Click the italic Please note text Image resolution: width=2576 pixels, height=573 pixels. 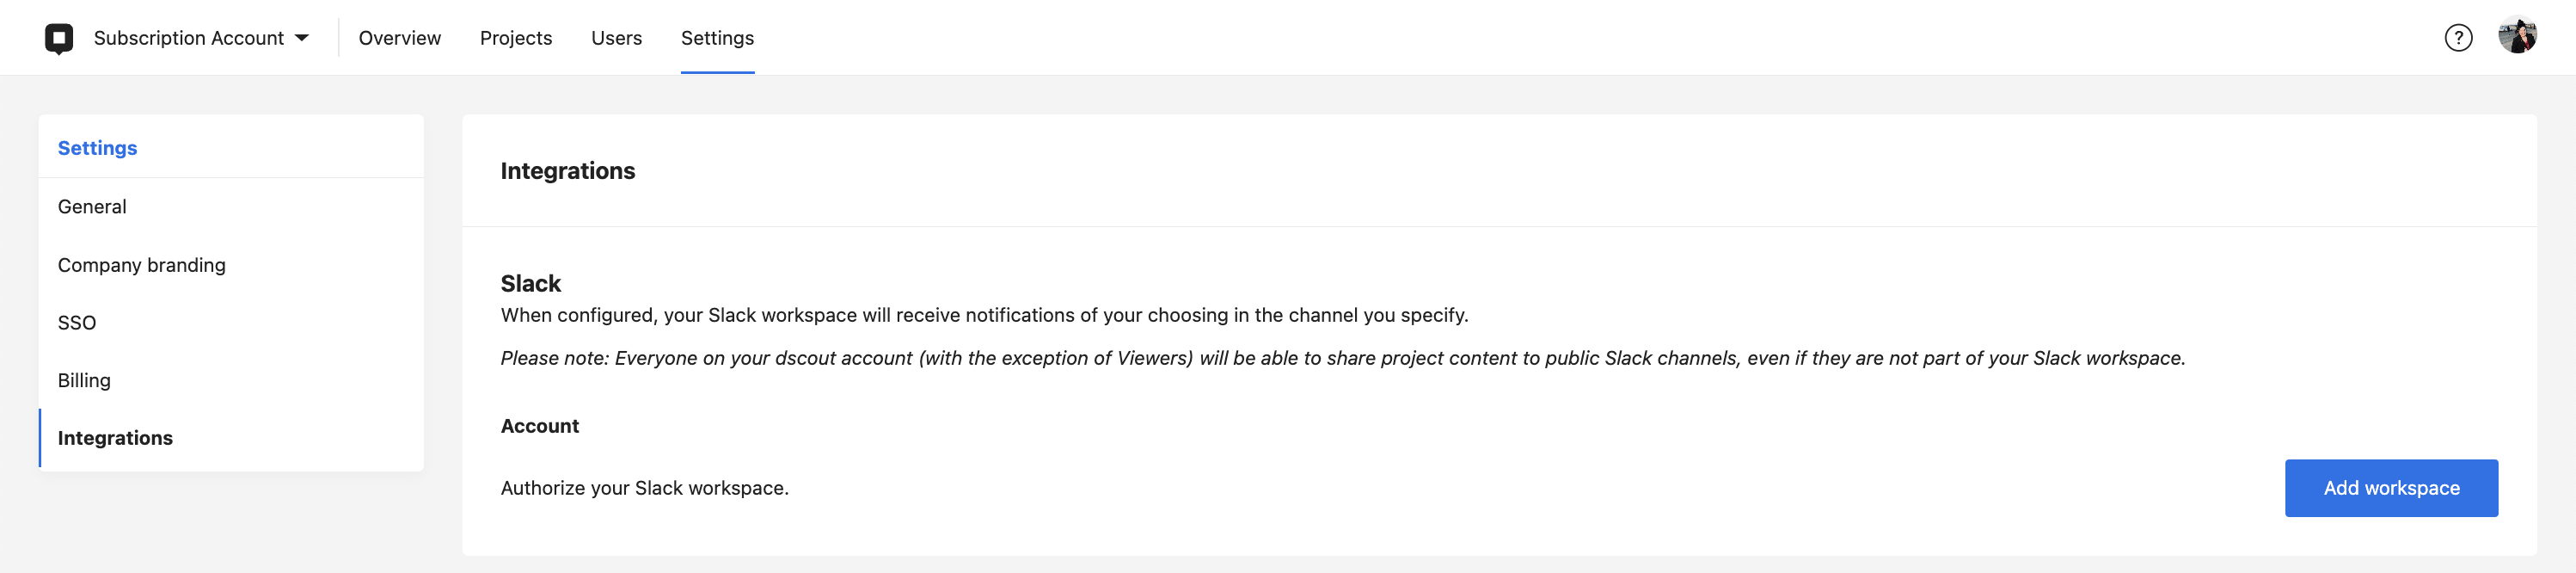point(1342,358)
